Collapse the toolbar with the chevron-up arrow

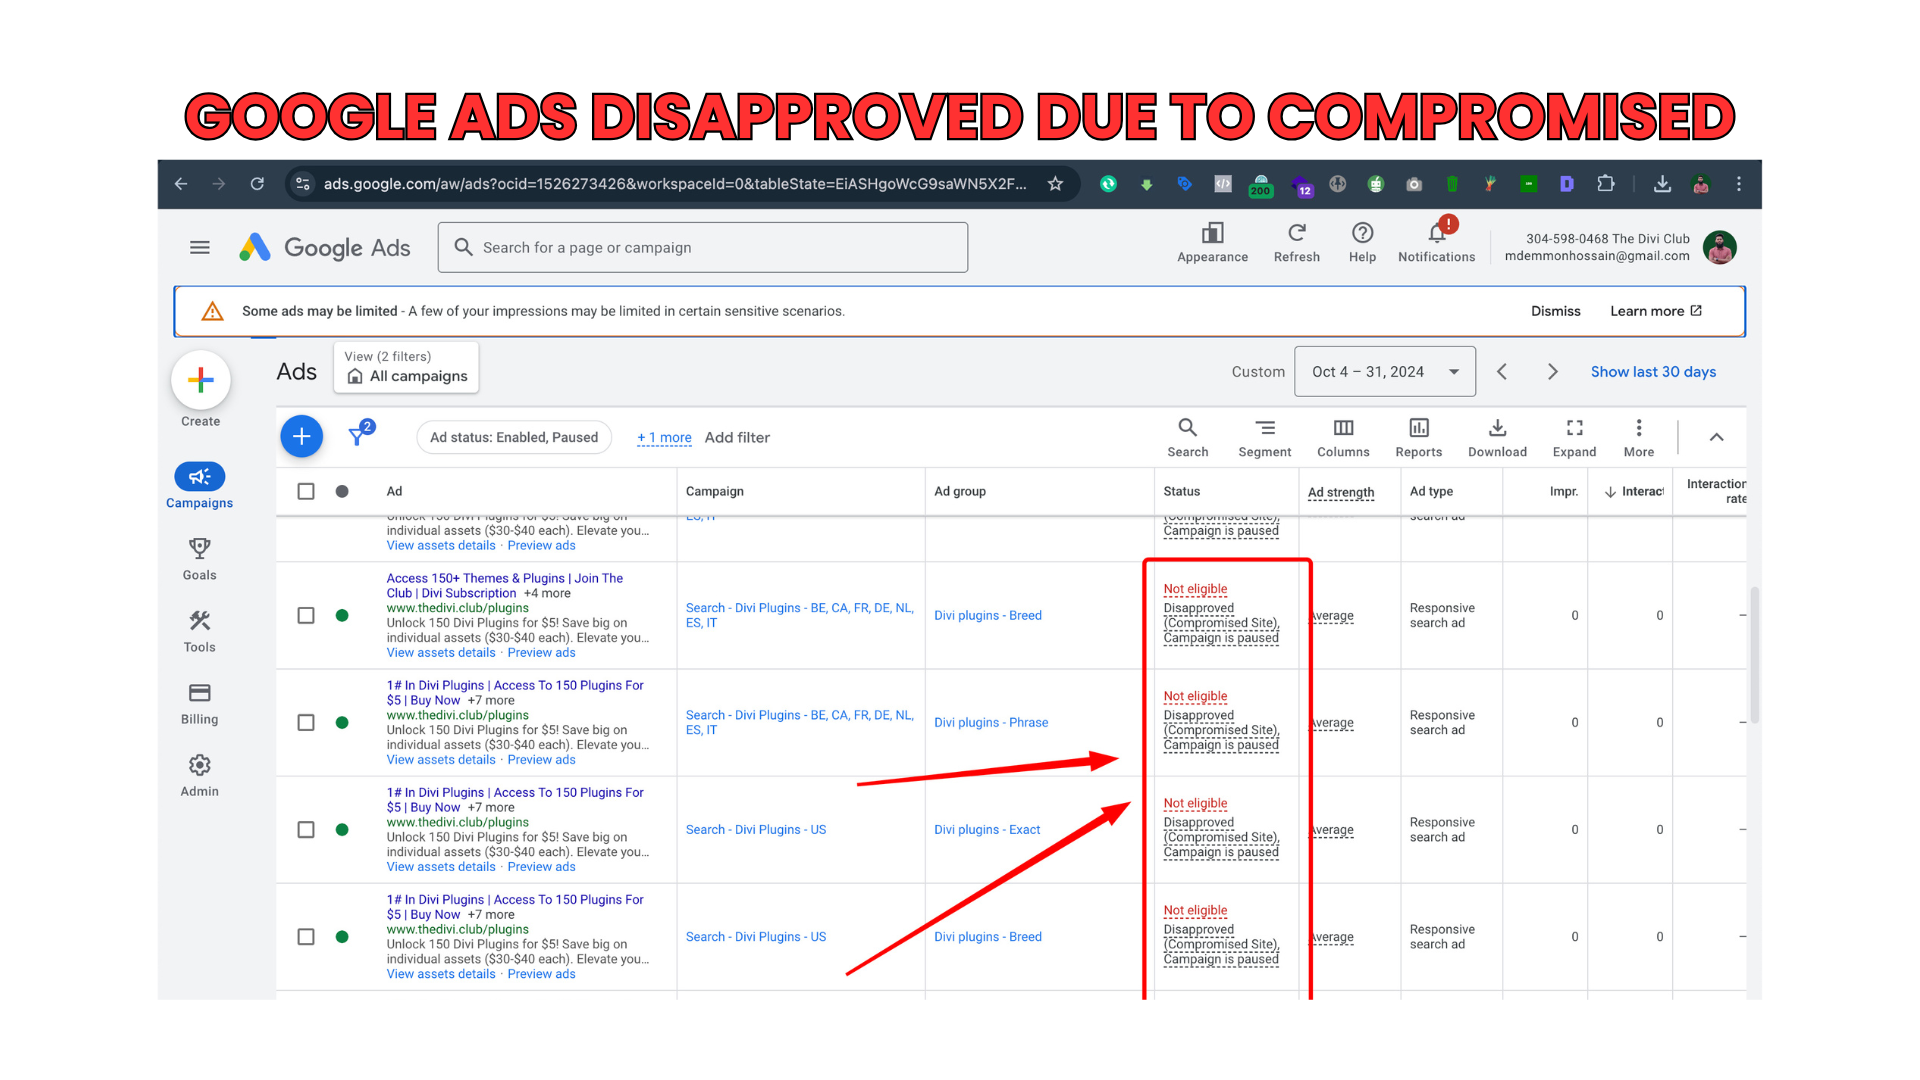click(x=1716, y=437)
